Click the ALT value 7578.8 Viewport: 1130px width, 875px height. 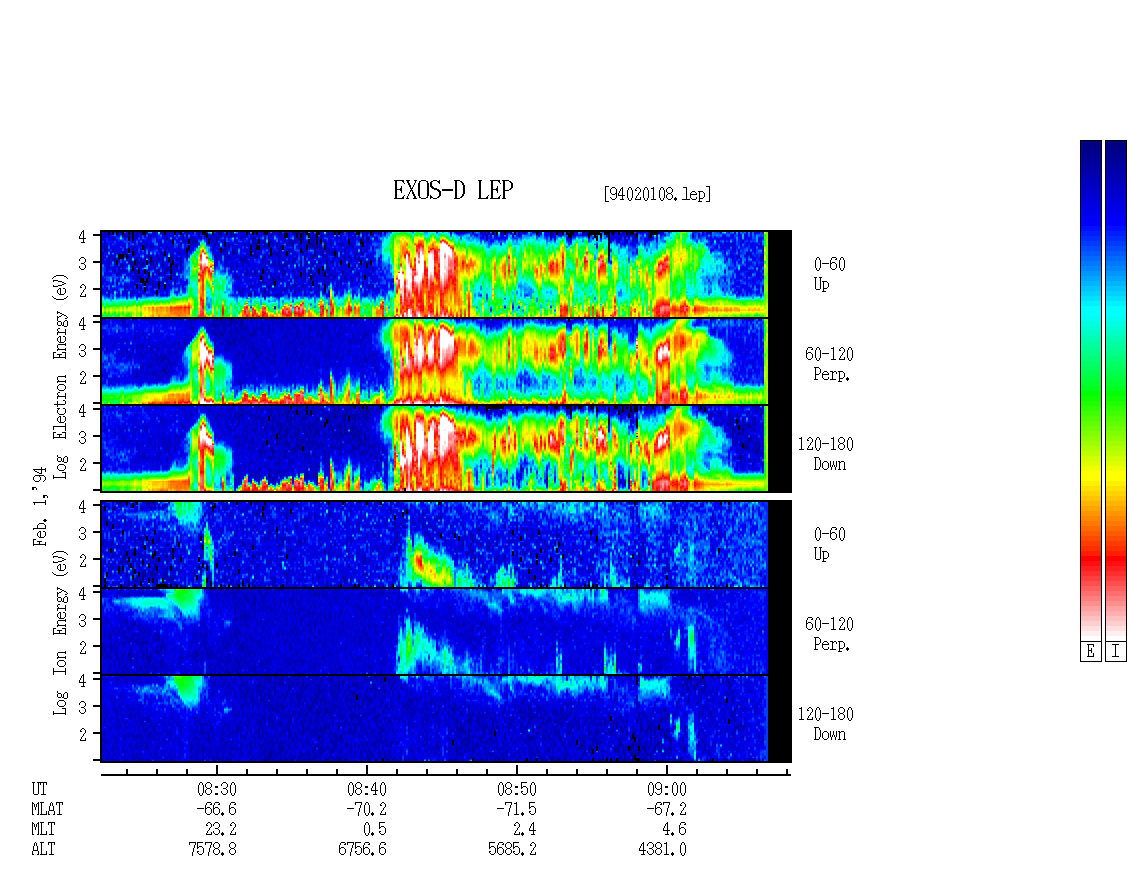coord(213,850)
